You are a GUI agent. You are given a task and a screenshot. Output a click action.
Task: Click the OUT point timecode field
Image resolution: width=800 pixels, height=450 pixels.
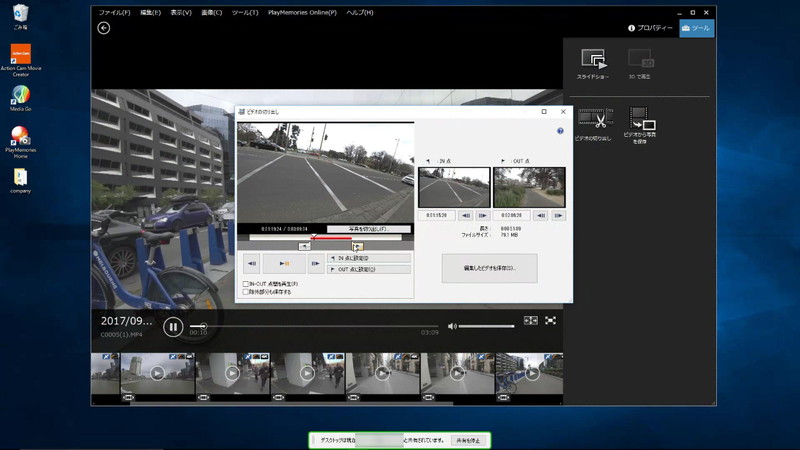coord(512,216)
